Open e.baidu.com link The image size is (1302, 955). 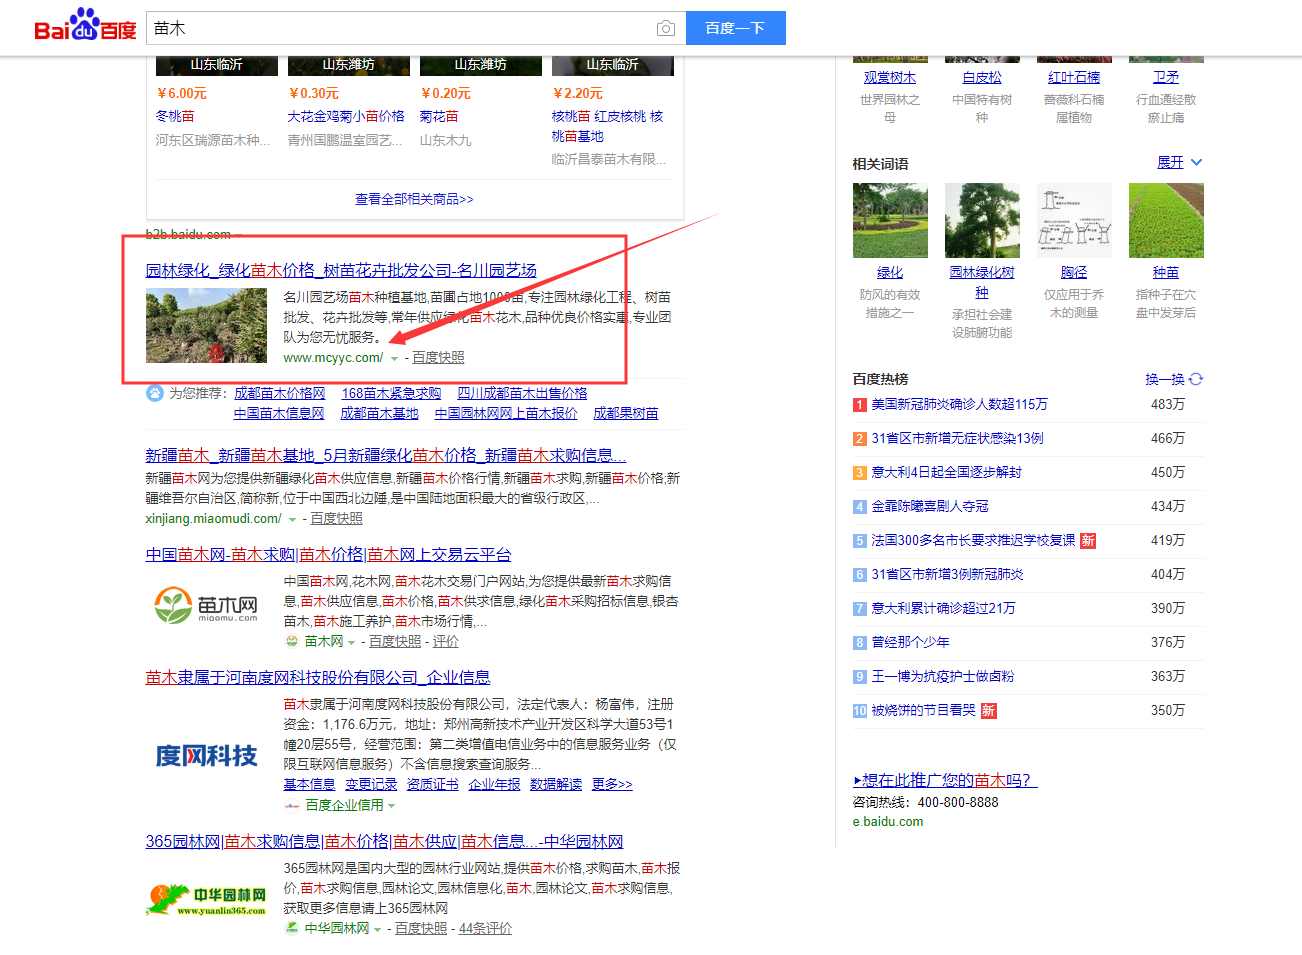tap(888, 822)
